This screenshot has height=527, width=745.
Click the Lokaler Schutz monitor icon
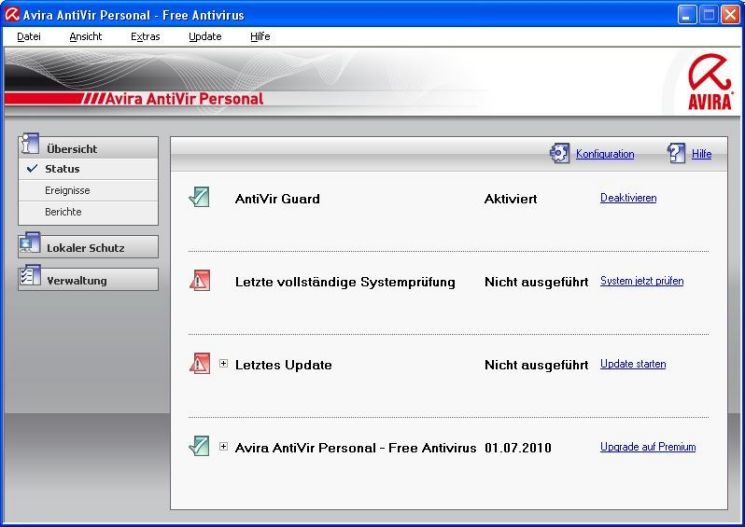(x=29, y=243)
